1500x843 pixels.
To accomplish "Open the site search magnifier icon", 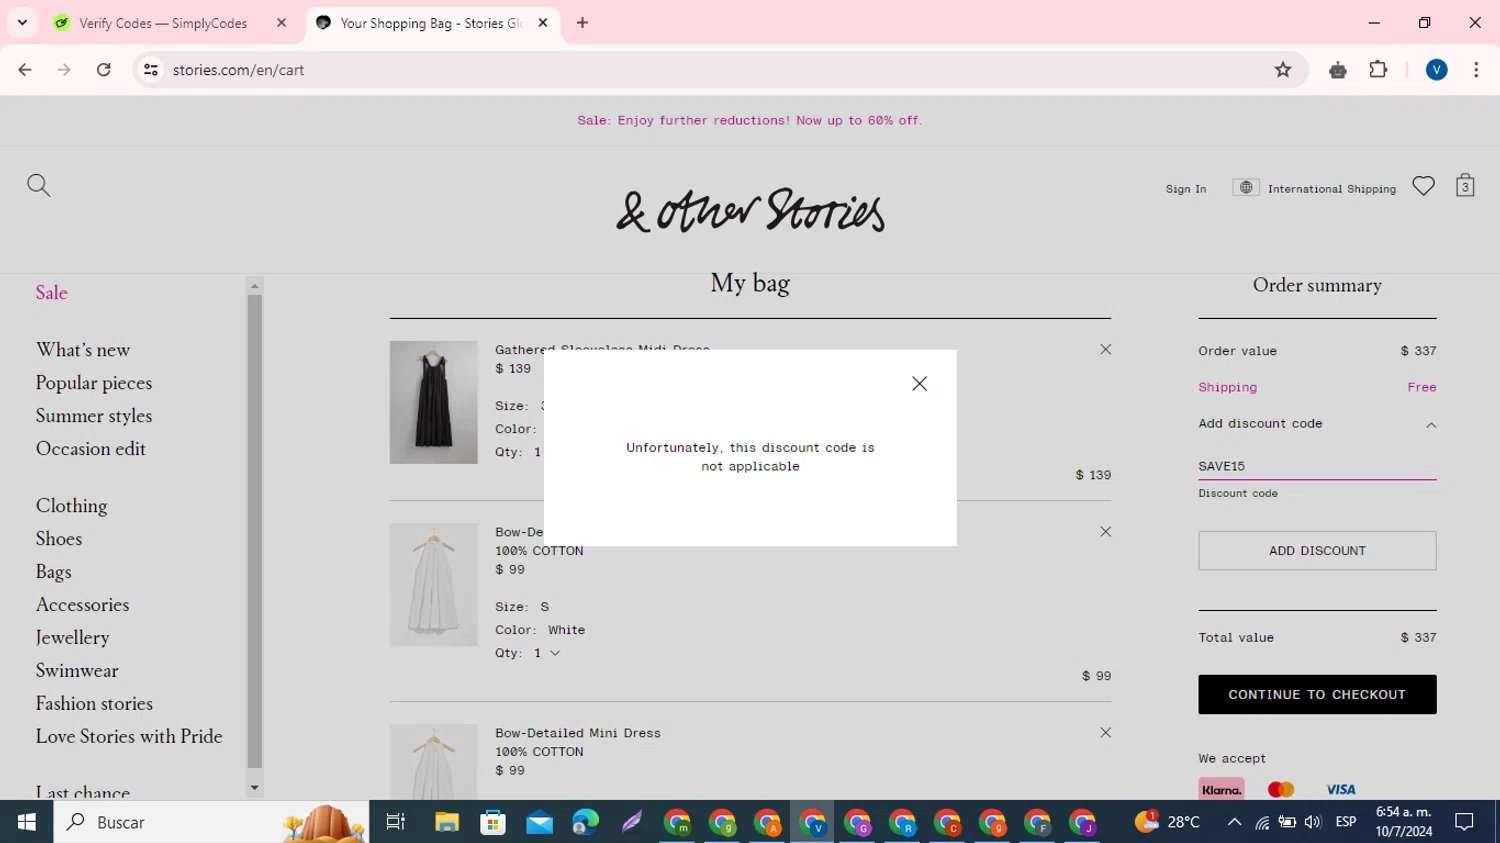I will [x=39, y=185].
